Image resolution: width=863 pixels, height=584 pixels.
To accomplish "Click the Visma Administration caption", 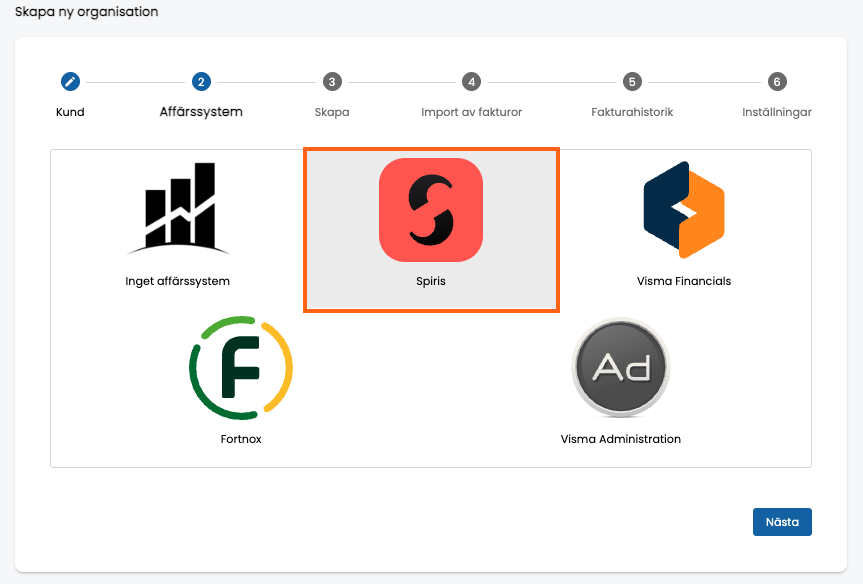I will 621,439.
